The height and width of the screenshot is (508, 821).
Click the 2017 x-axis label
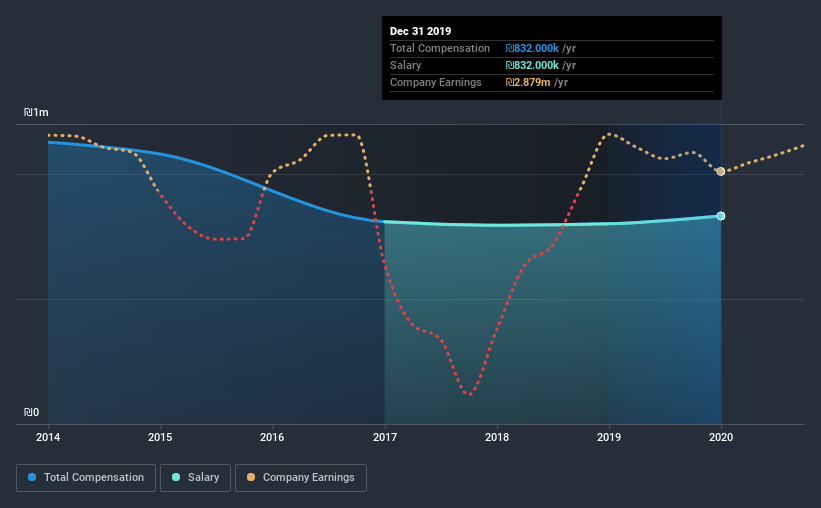tap(385, 437)
